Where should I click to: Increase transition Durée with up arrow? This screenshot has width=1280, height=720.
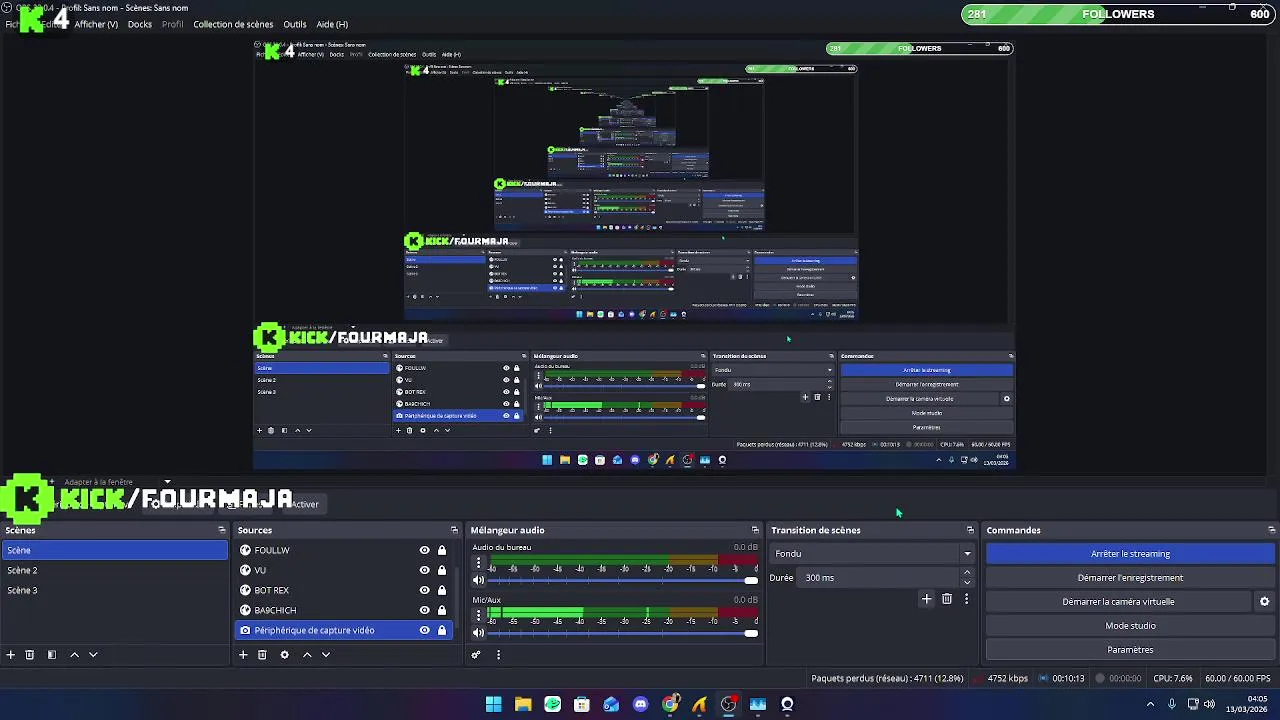tap(966, 573)
